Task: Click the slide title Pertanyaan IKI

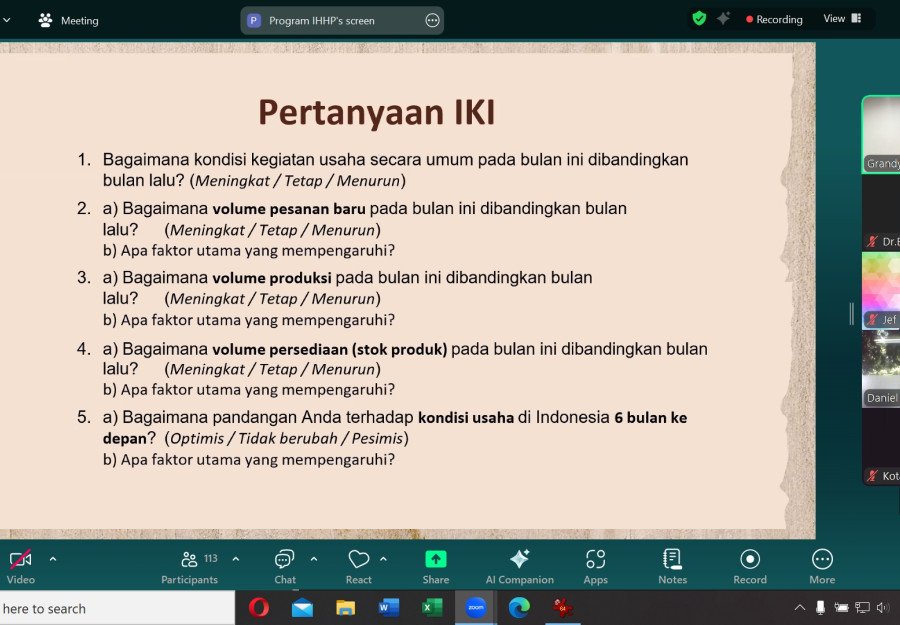Action: [377, 112]
